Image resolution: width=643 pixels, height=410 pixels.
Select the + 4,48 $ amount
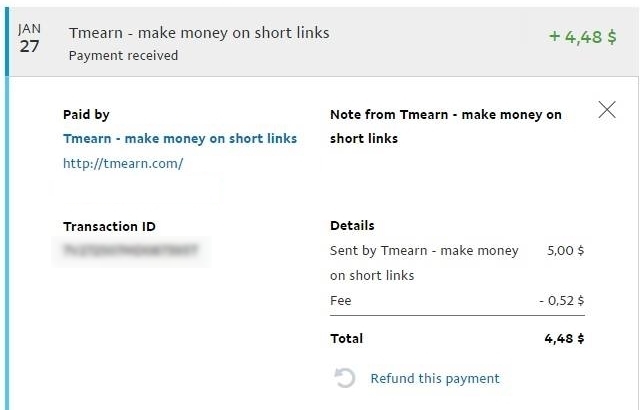(x=582, y=37)
